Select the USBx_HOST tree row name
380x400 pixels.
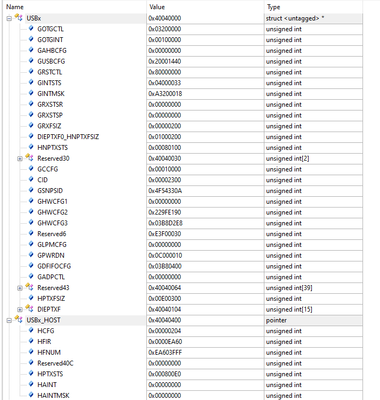tap(44, 320)
